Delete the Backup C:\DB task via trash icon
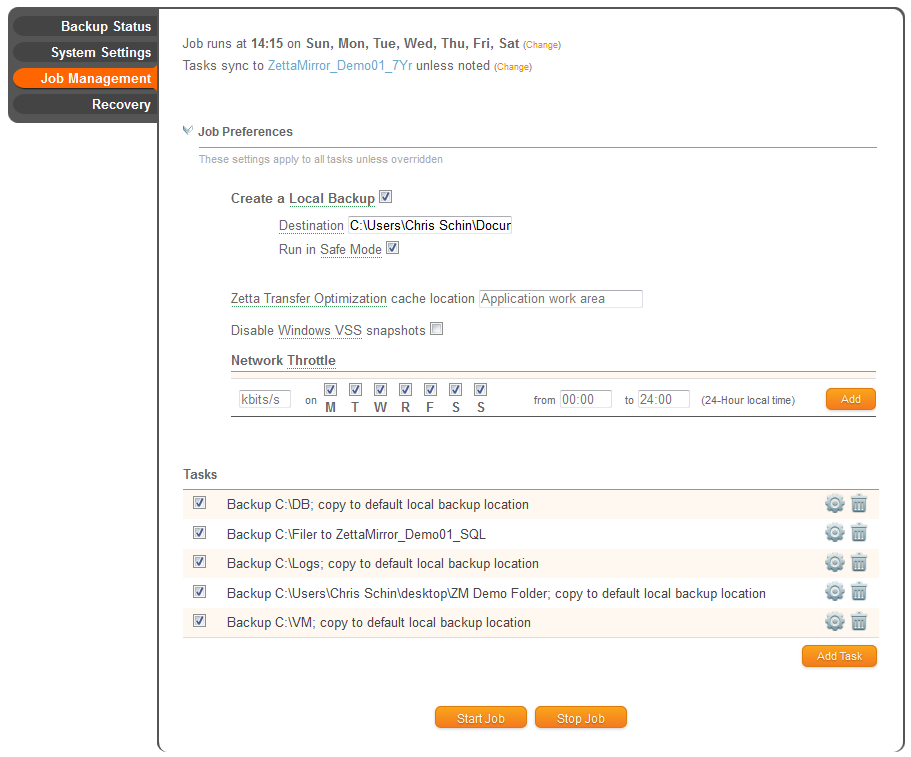Screen dimensions: 911x757 click(x=859, y=503)
